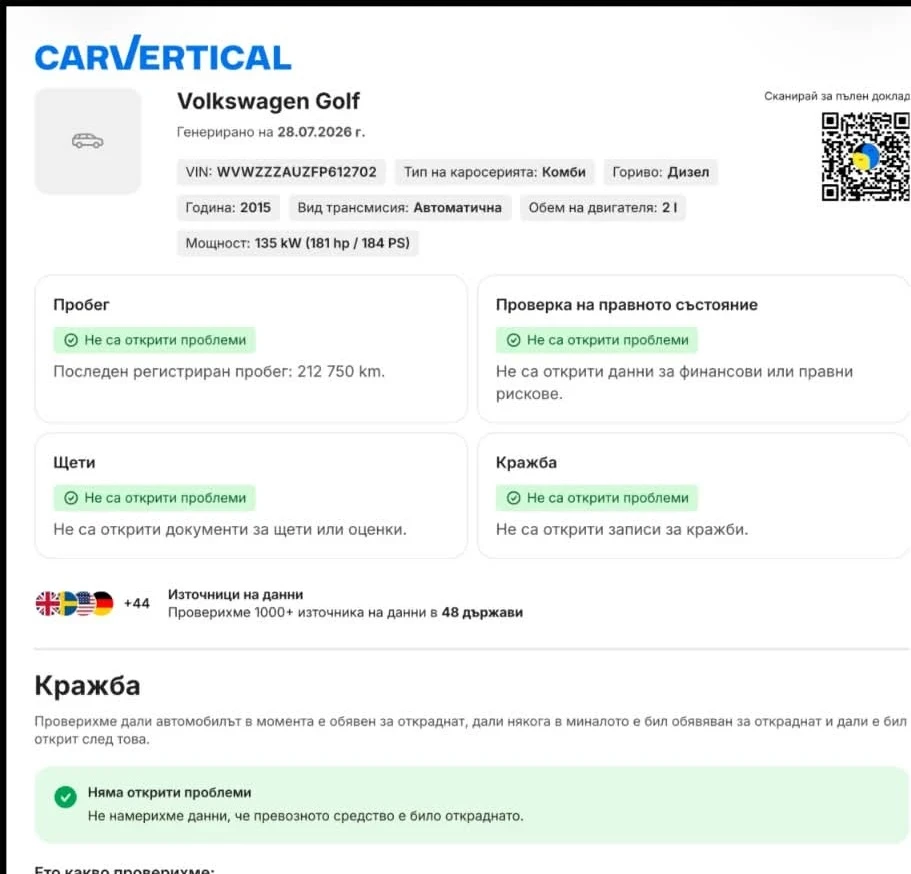Viewport: 911px width, 874px height.
Task: Select the Обем на двигателя: 2 l tag
Action: pyautogui.click(x=602, y=207)
